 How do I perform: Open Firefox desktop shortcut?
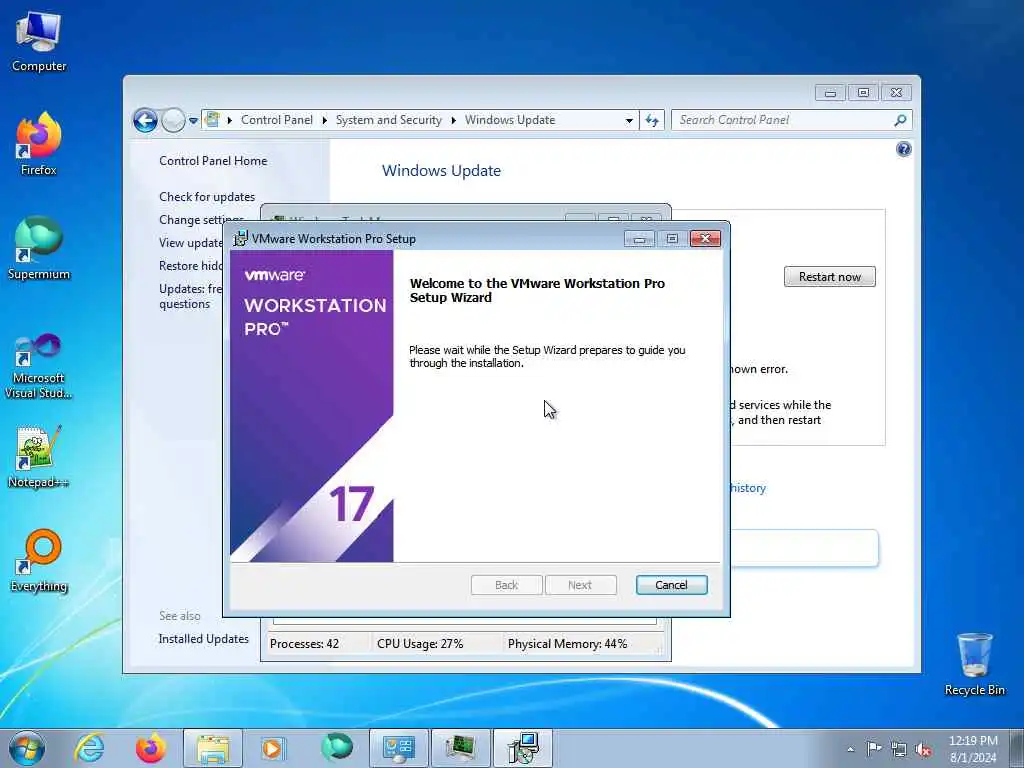[39, 144]
